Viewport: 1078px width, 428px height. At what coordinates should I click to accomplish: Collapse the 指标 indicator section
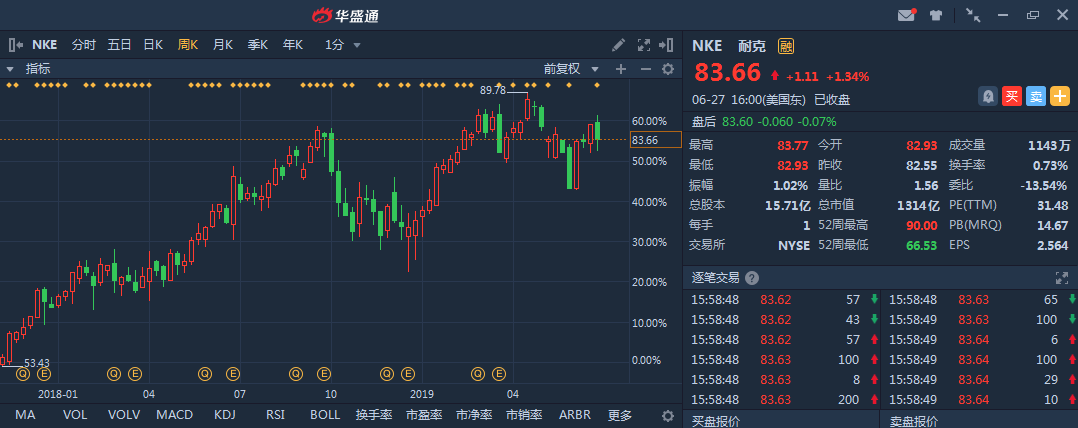coord(11,69)
